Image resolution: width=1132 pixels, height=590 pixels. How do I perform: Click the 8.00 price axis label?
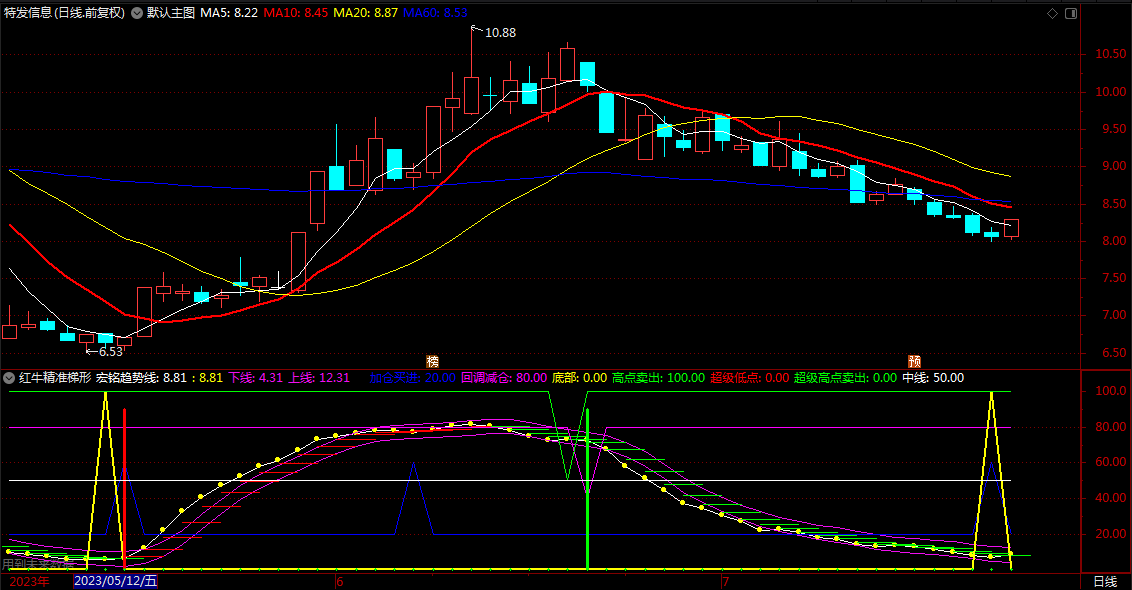1114,241
